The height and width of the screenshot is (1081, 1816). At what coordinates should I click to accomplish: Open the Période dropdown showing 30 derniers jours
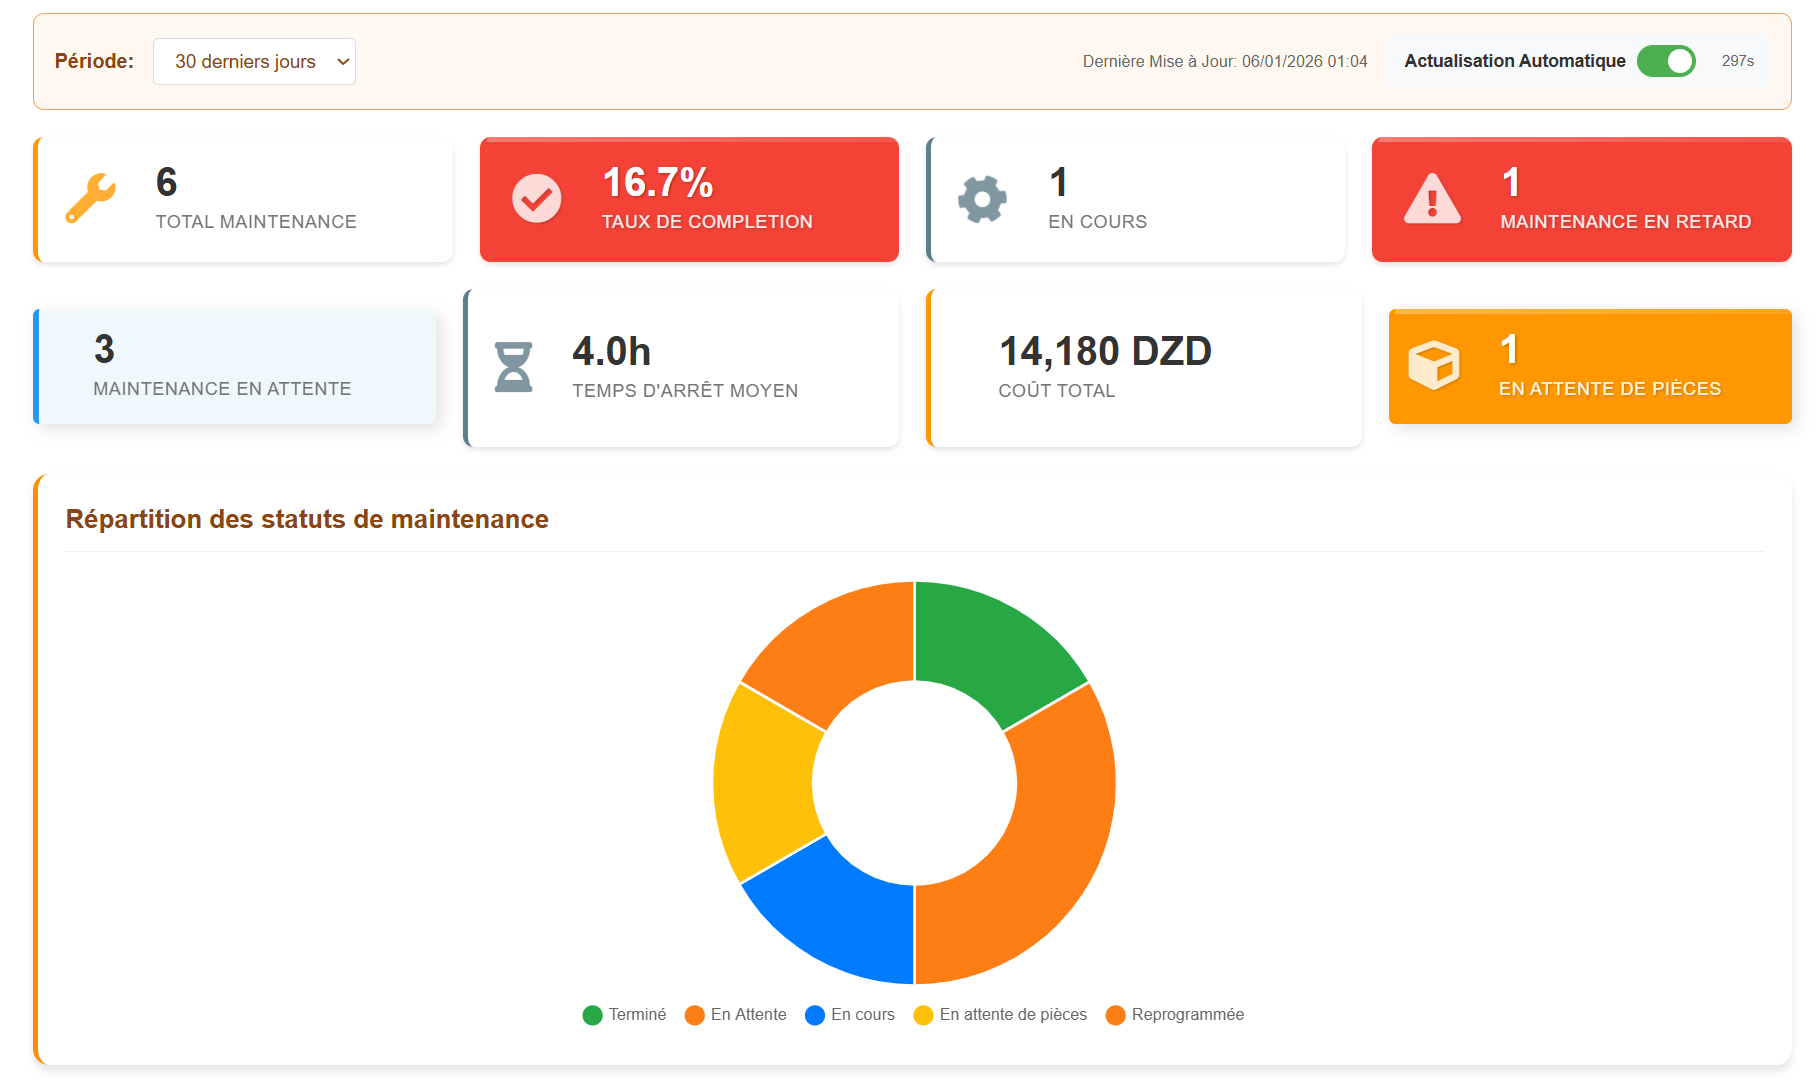point(254,62)
